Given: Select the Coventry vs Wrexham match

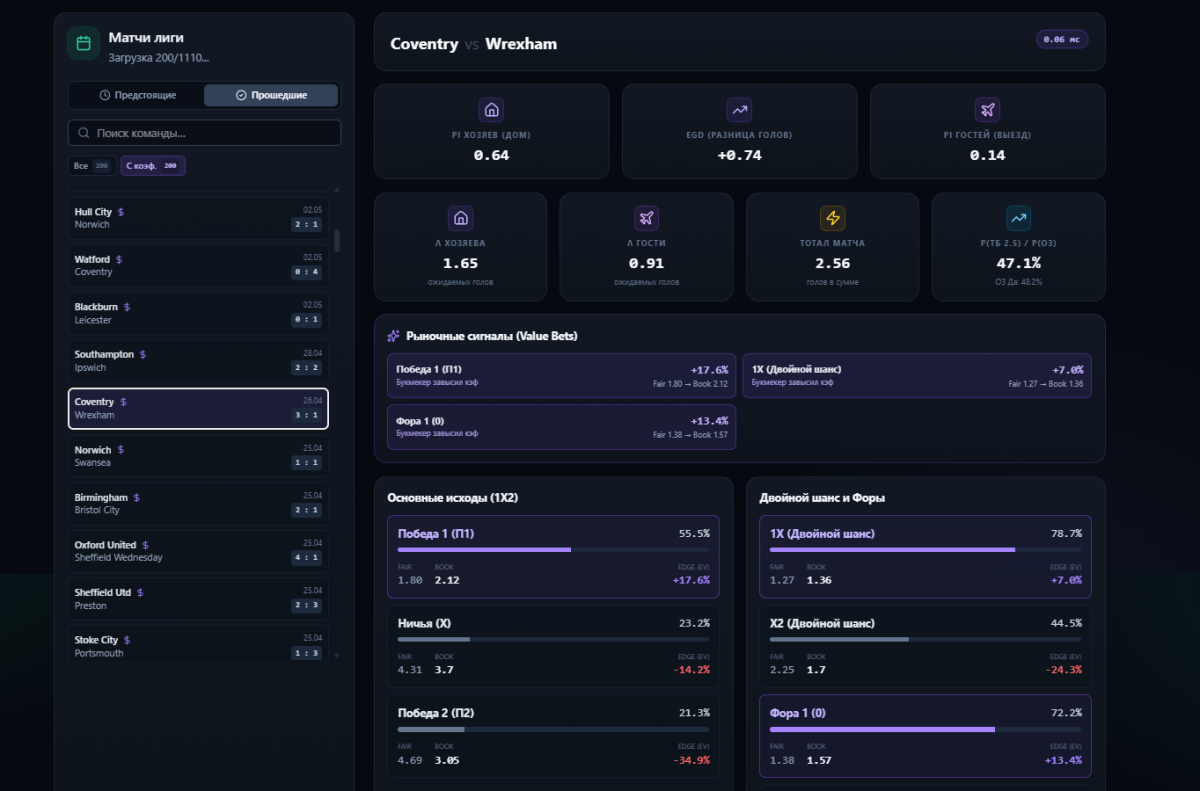Looking at the screenshot, I should [198, 408].
